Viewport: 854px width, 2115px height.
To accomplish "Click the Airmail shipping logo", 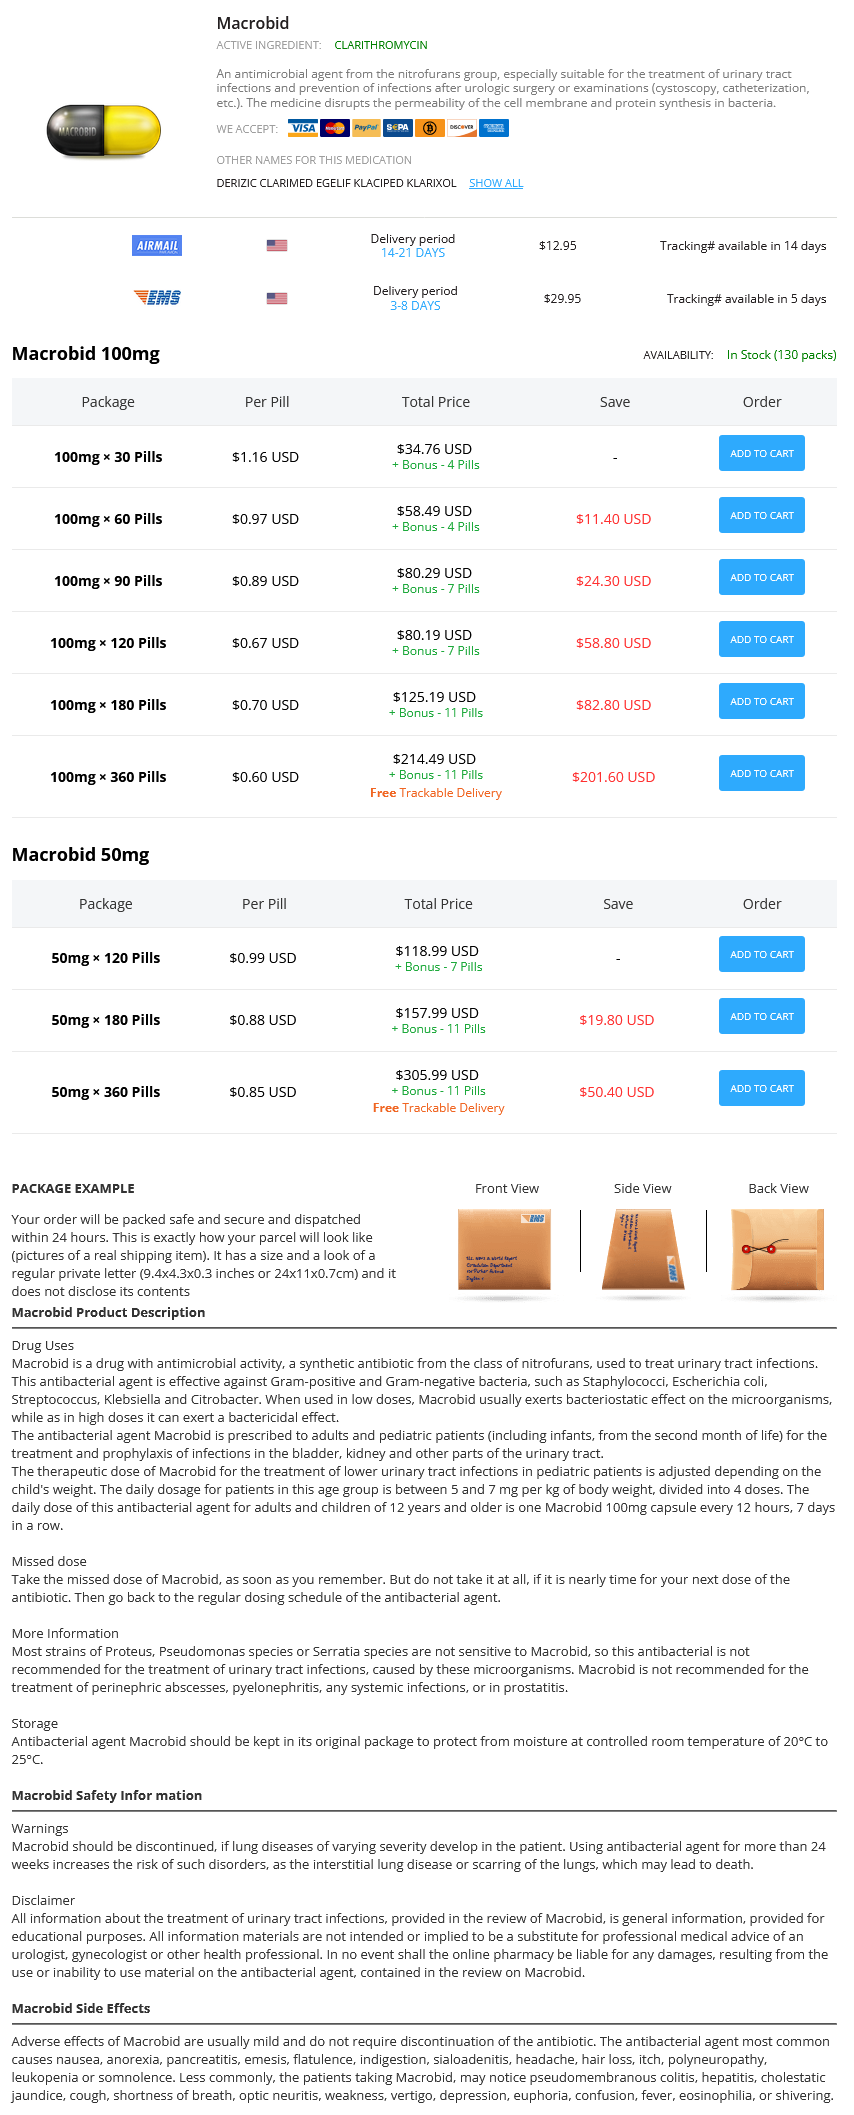I will pos(157,246).
